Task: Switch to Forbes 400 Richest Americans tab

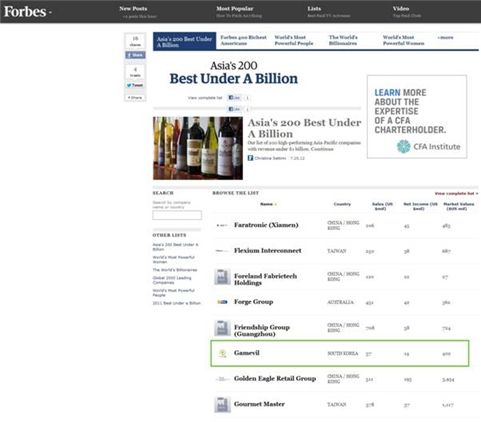Action: click(243, 40)
